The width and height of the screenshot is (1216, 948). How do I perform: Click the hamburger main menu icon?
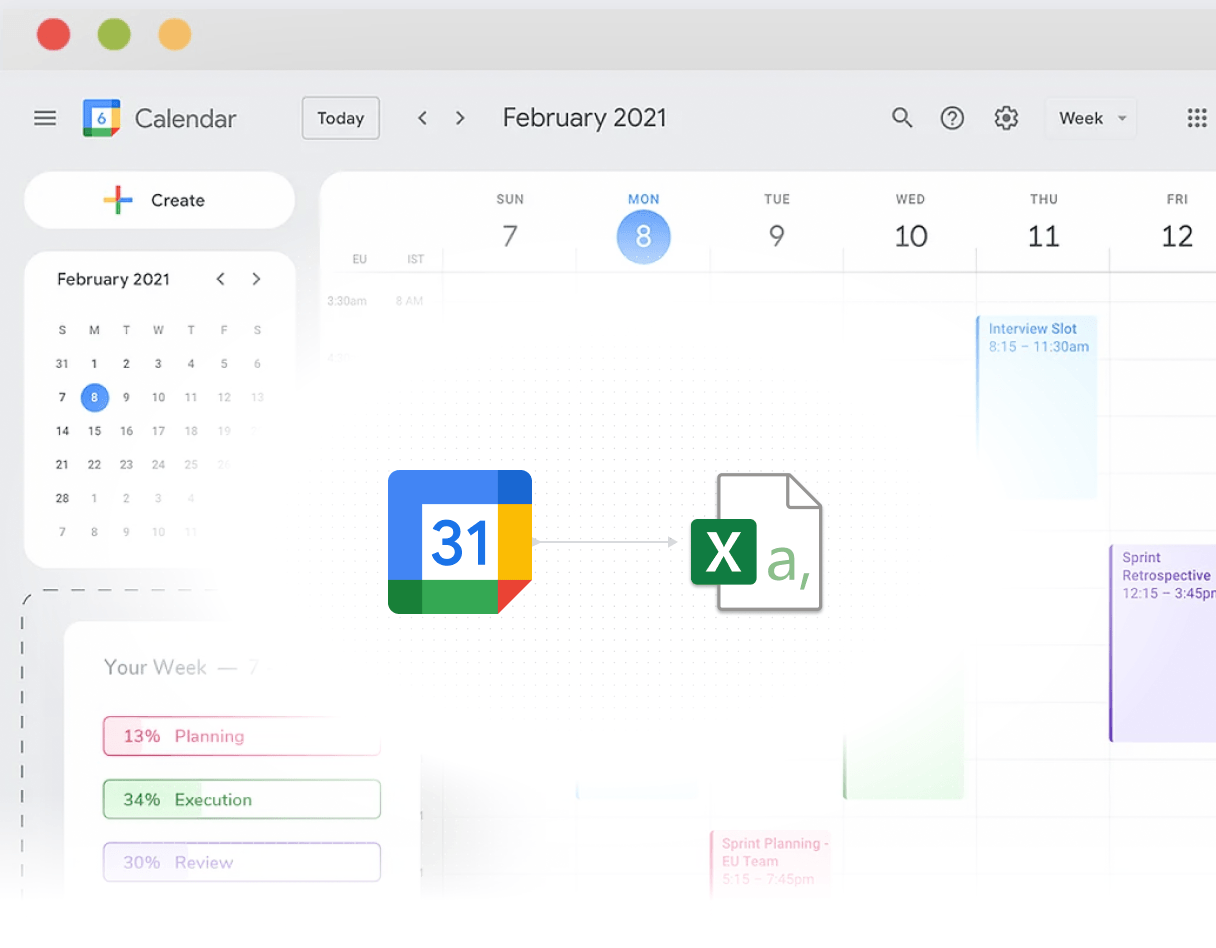[44, 117]
